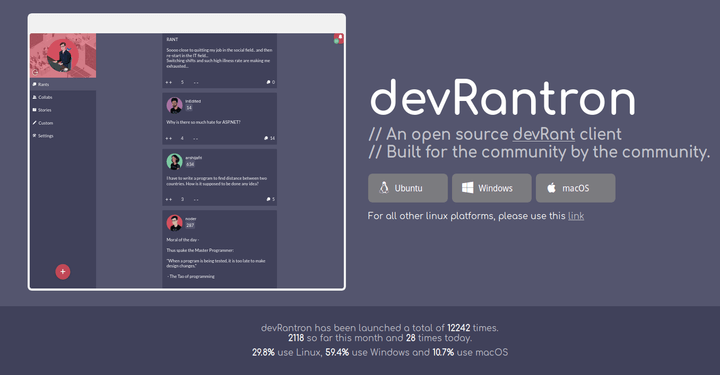Click the '- The Tao of programming' line
This screenshot has width=720, height=375.
click(191, 276)
